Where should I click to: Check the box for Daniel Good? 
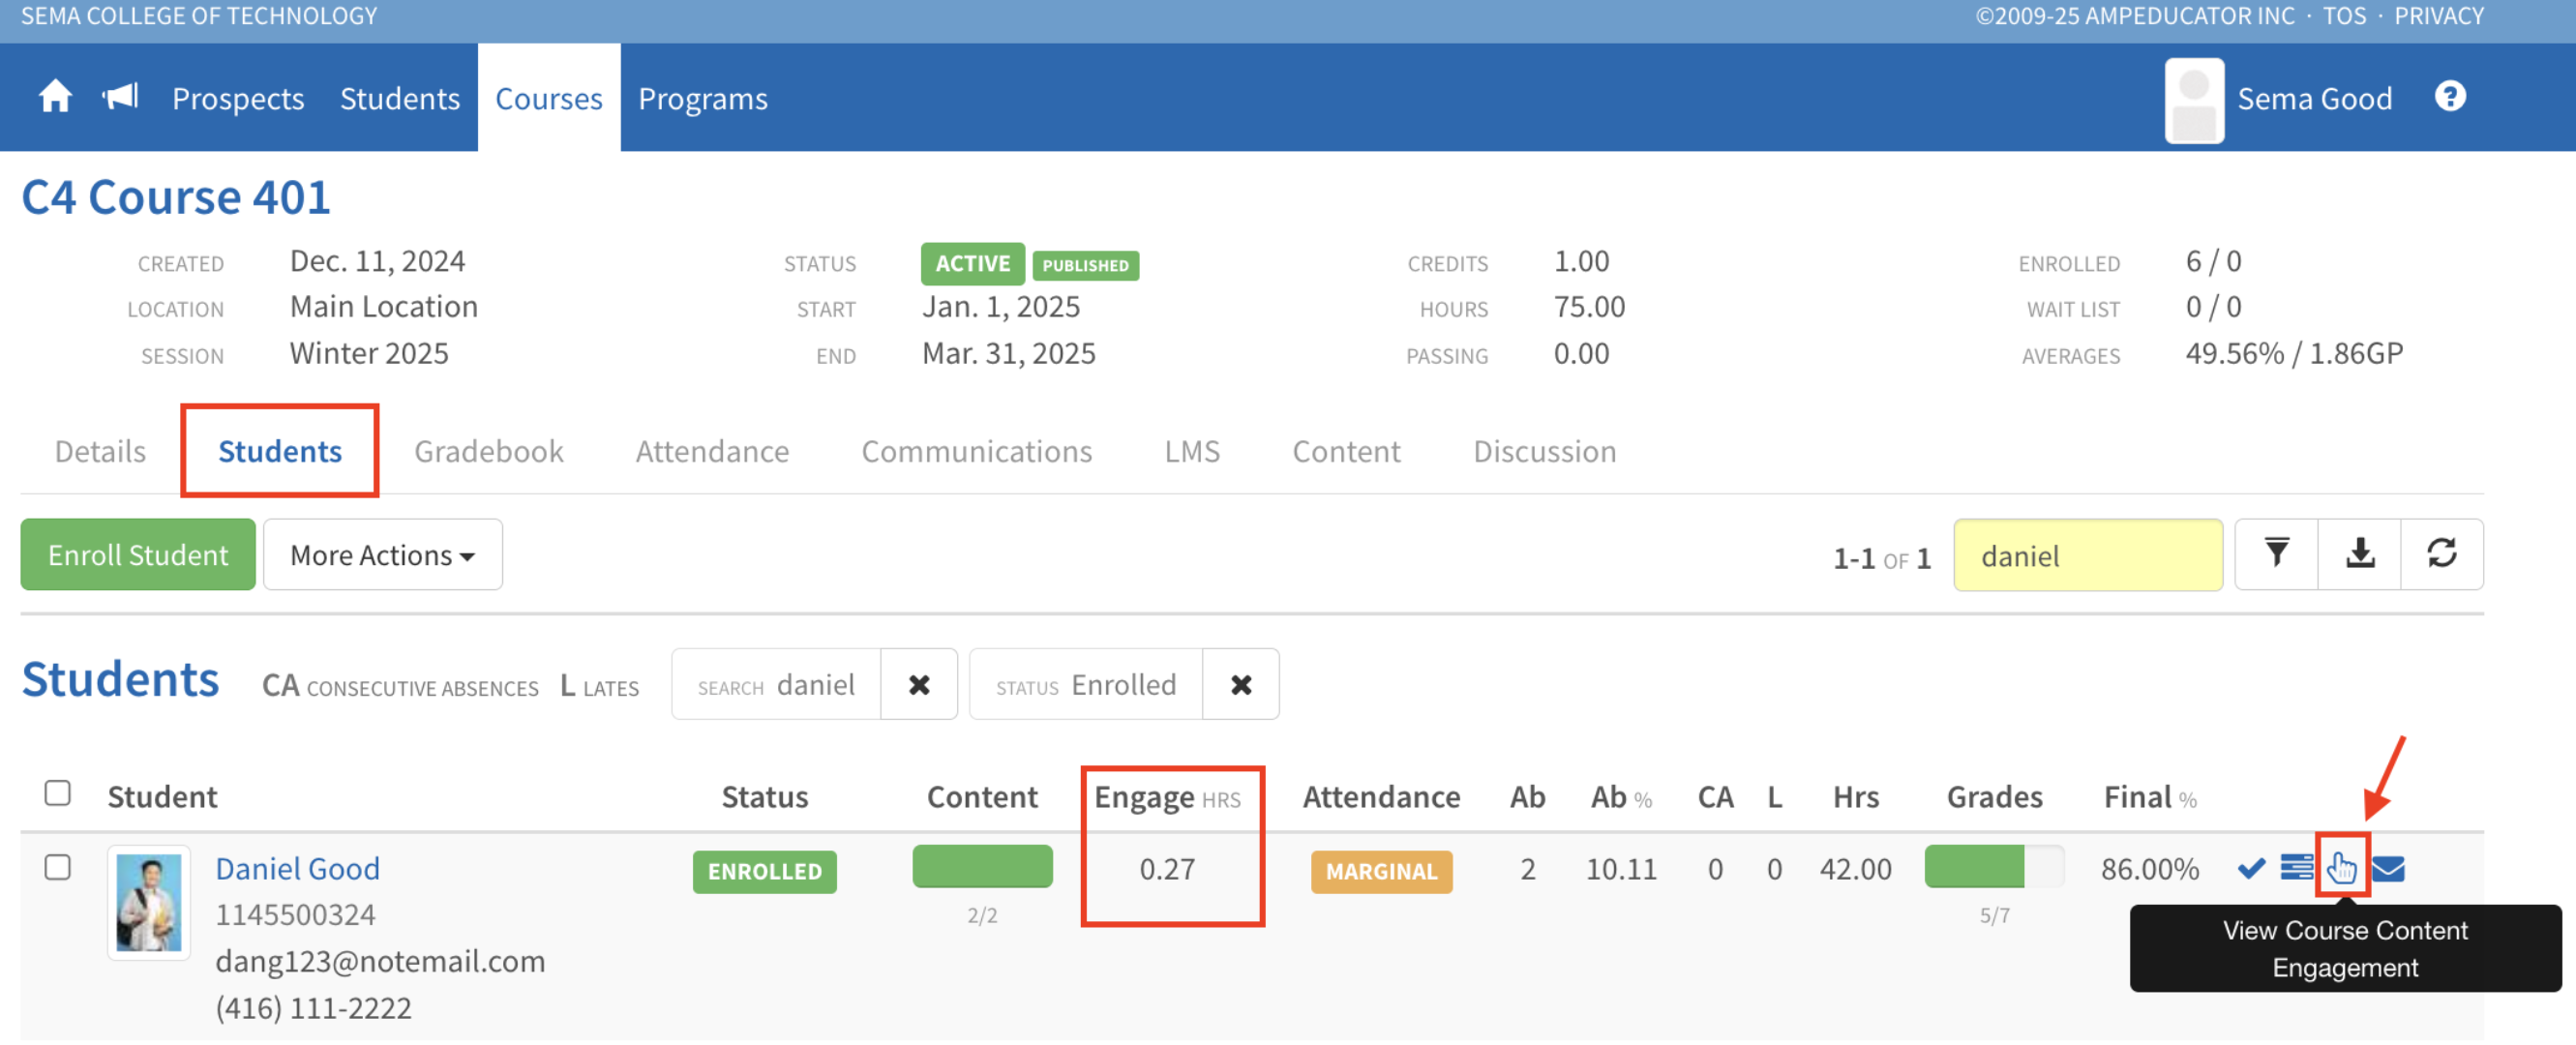pyautogui.click(x=58, y=867)
